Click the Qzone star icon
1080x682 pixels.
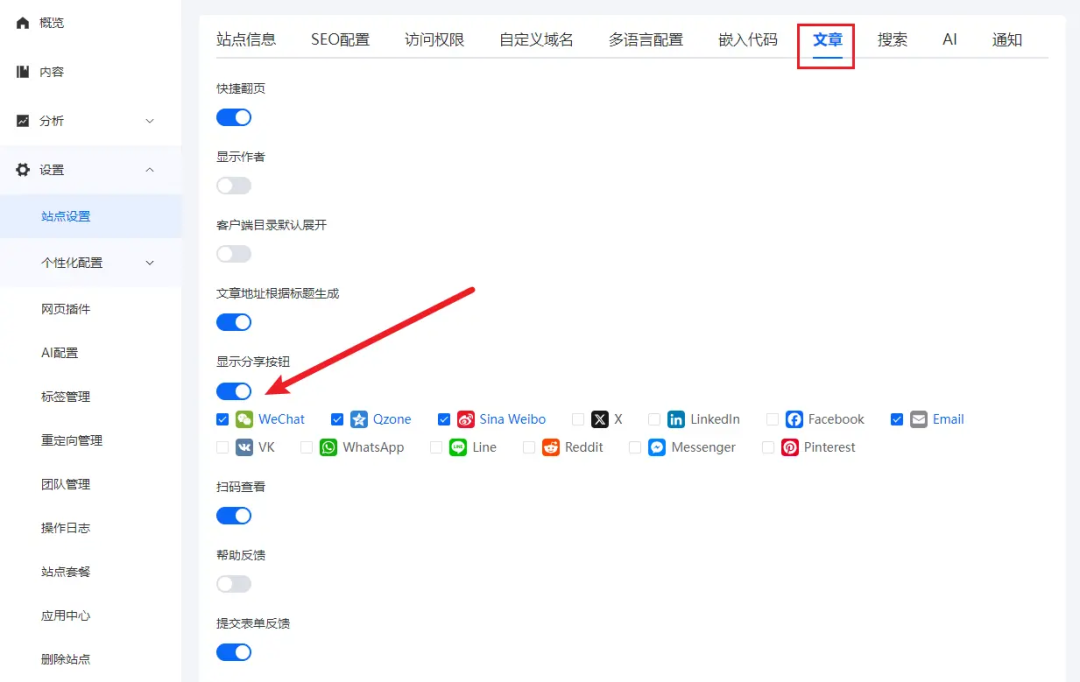[359, 419]
